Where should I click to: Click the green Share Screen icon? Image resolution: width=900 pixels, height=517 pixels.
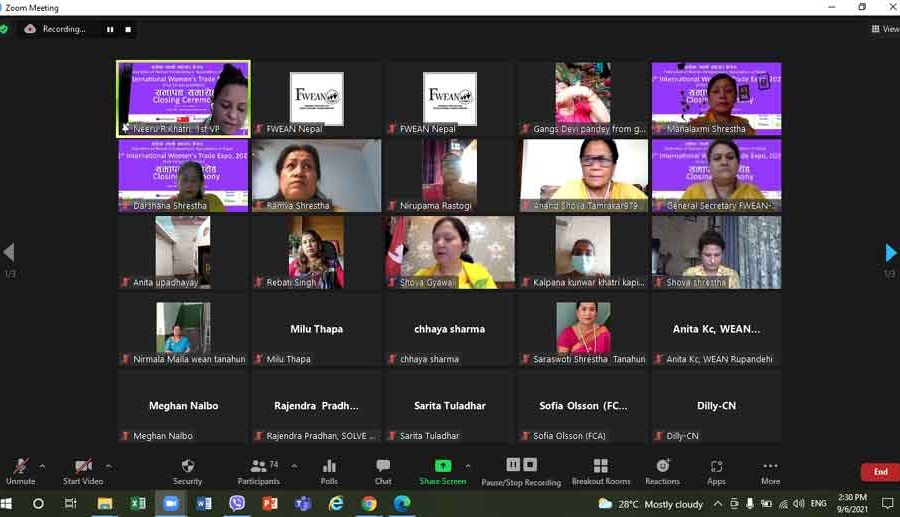coord(442,466)
